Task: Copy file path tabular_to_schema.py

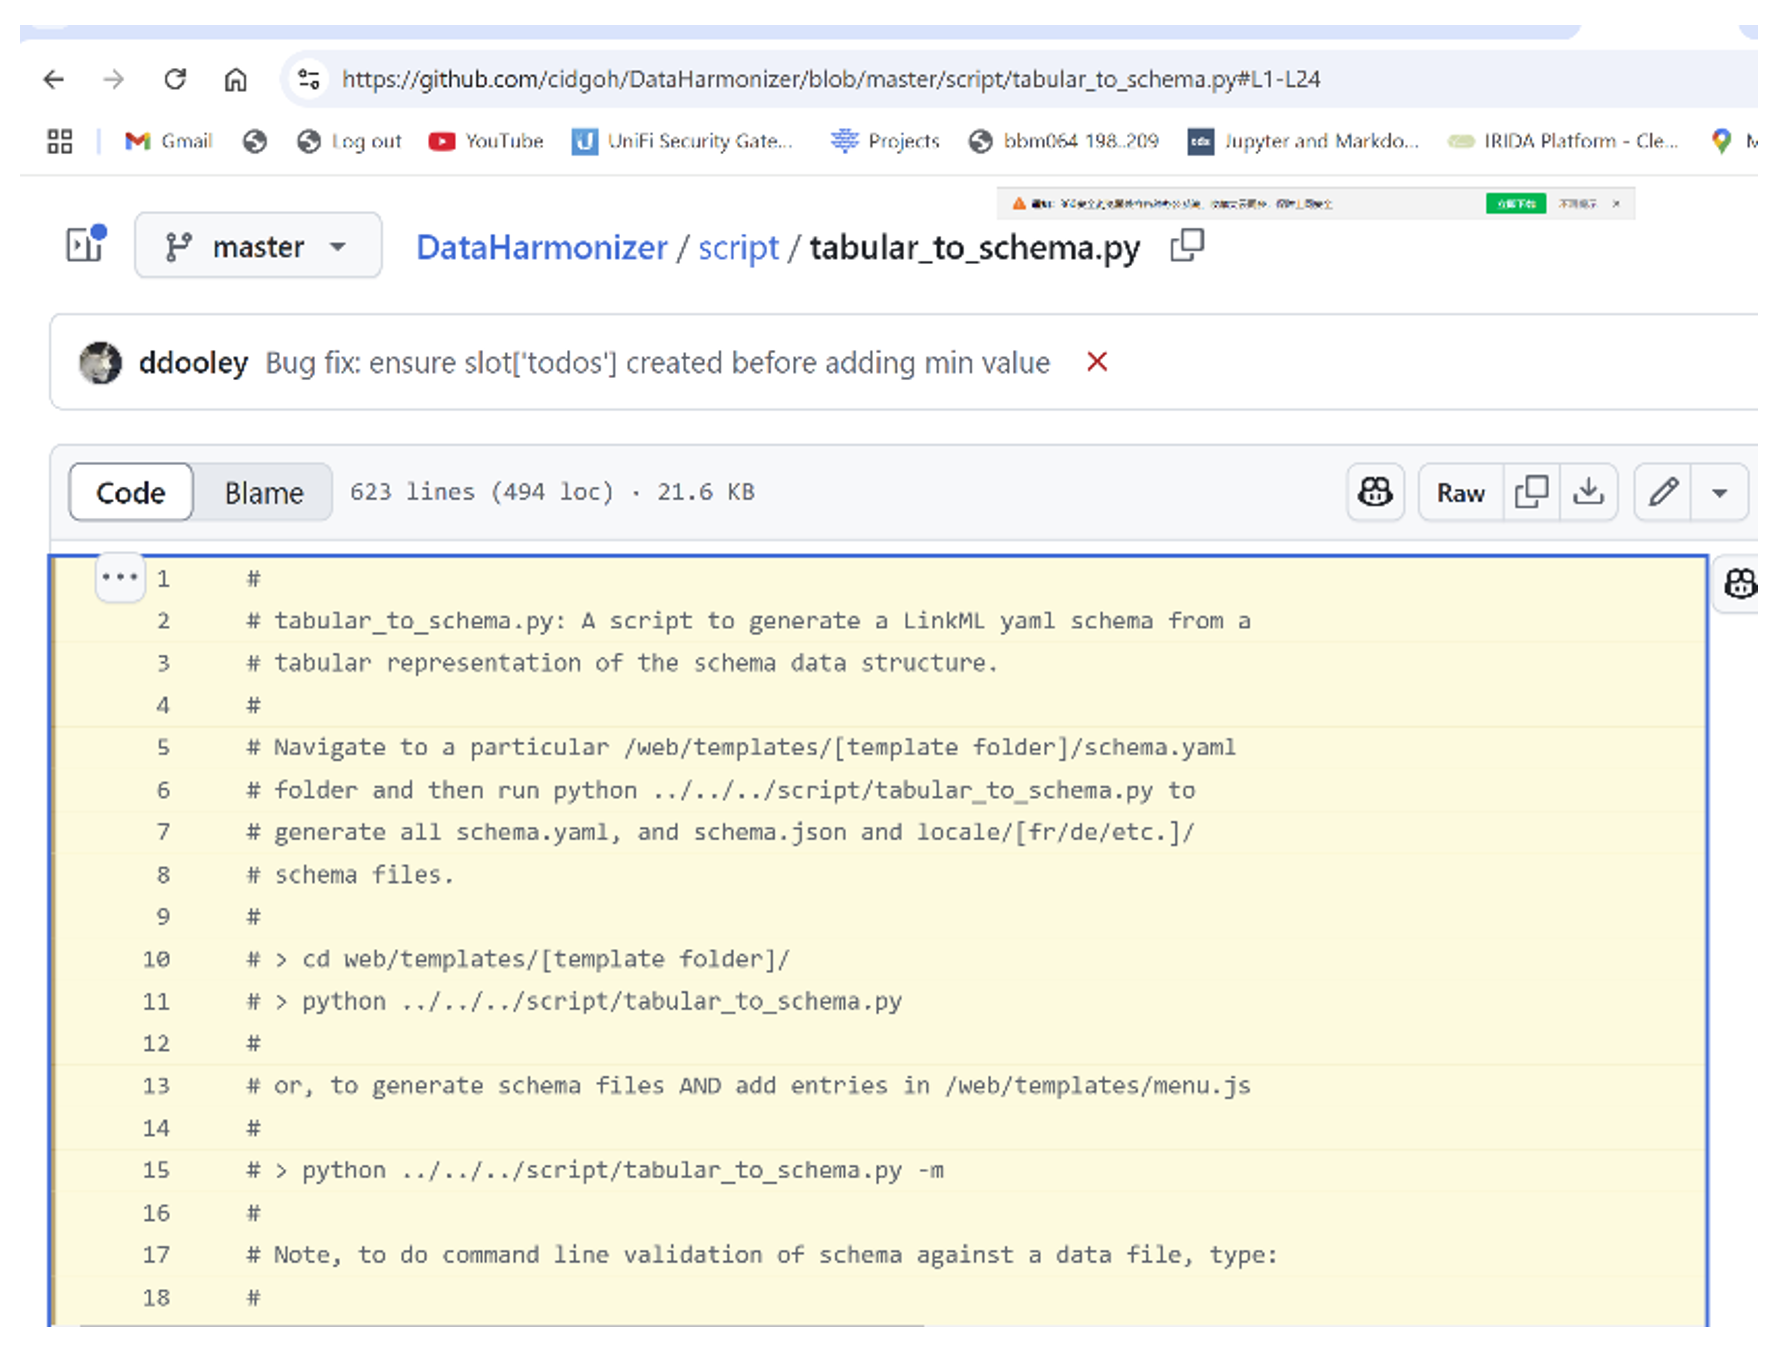Action: pyautogui.click(x=1187, y=245)
